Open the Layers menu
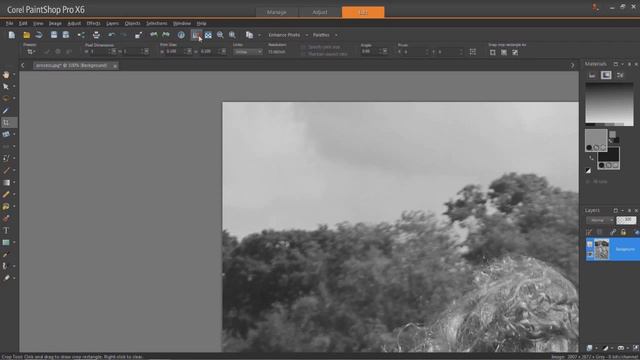The height and width of the screenshot is (360, 640). tap(113, 24)
